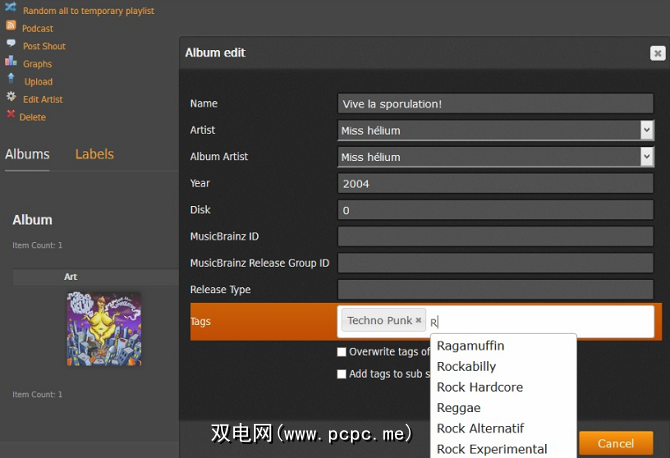The width and height of the screenshot is (670, 458).
Task: Switch to the Albums tab
Action: point(27,154)
